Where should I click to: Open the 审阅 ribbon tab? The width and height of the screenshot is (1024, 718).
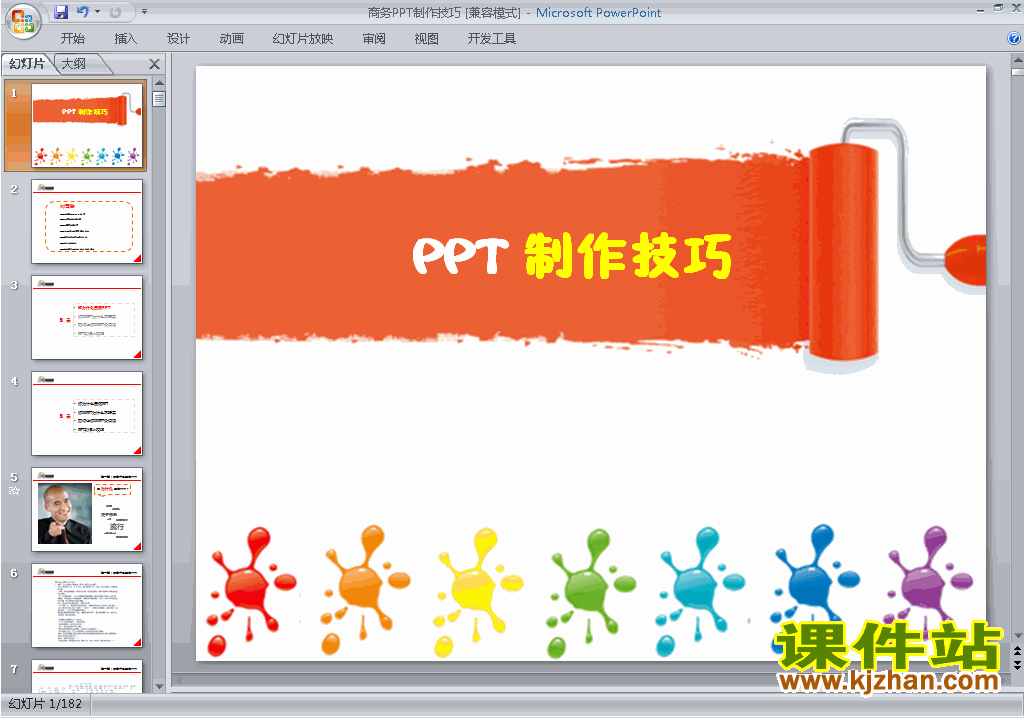[x=374, y=39]
